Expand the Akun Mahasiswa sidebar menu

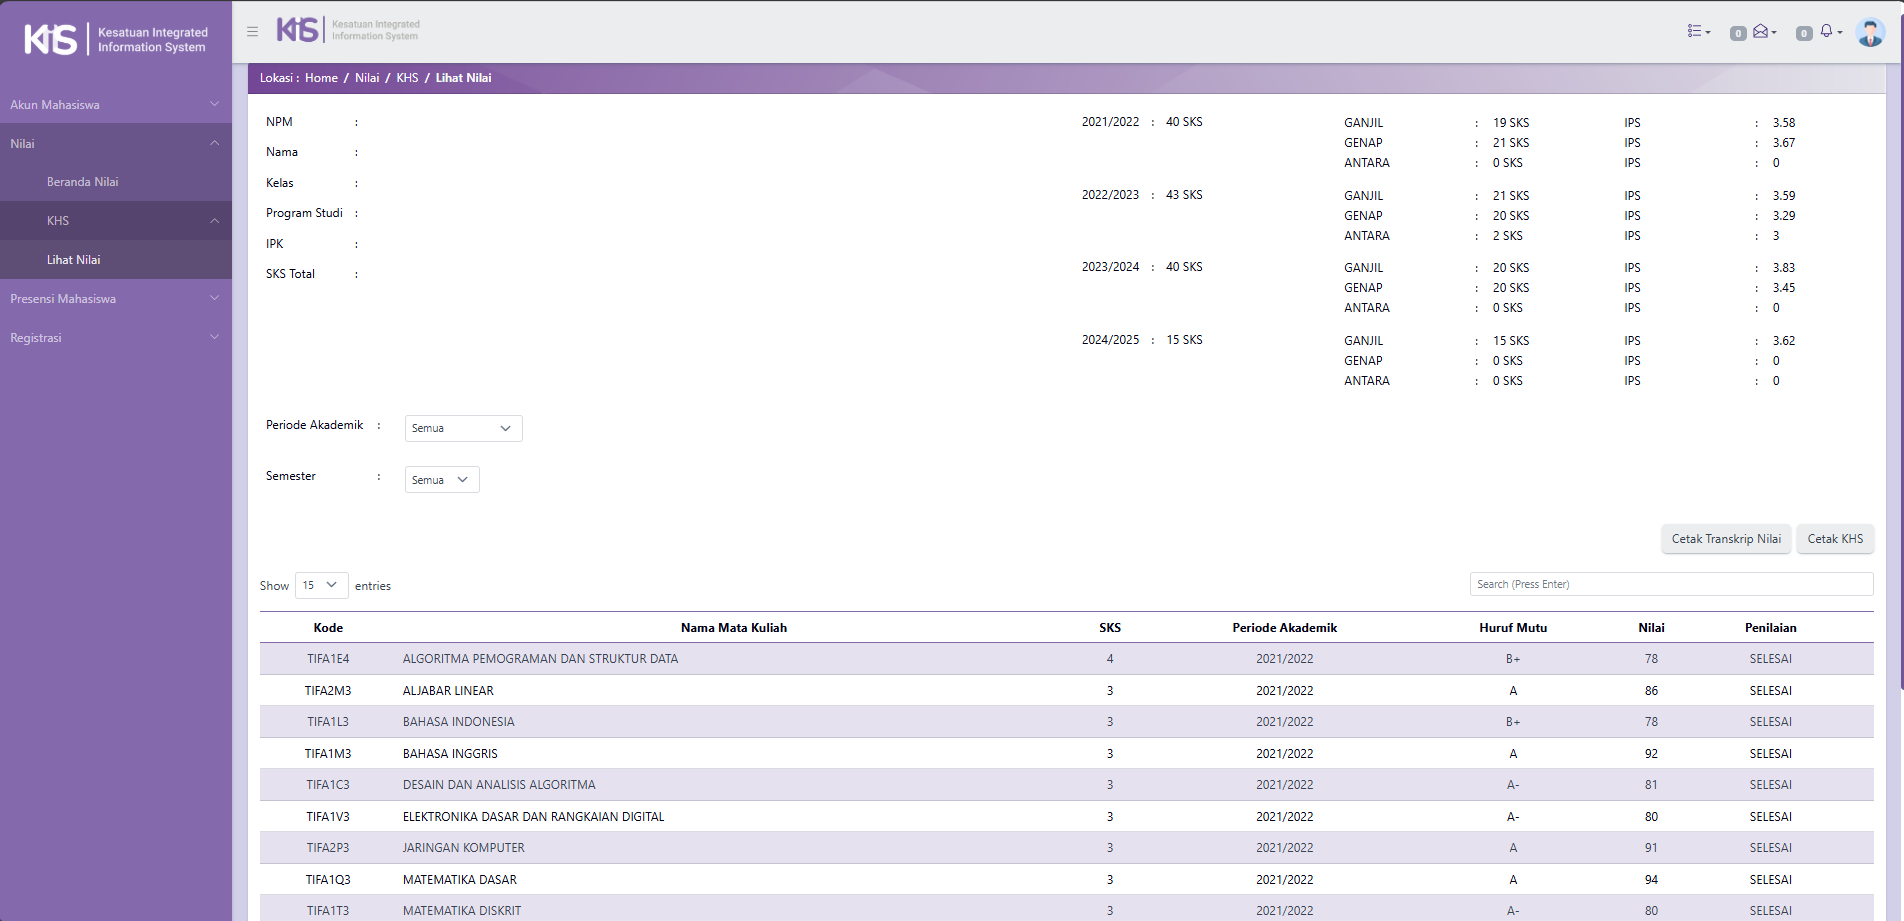coord(115,105)
